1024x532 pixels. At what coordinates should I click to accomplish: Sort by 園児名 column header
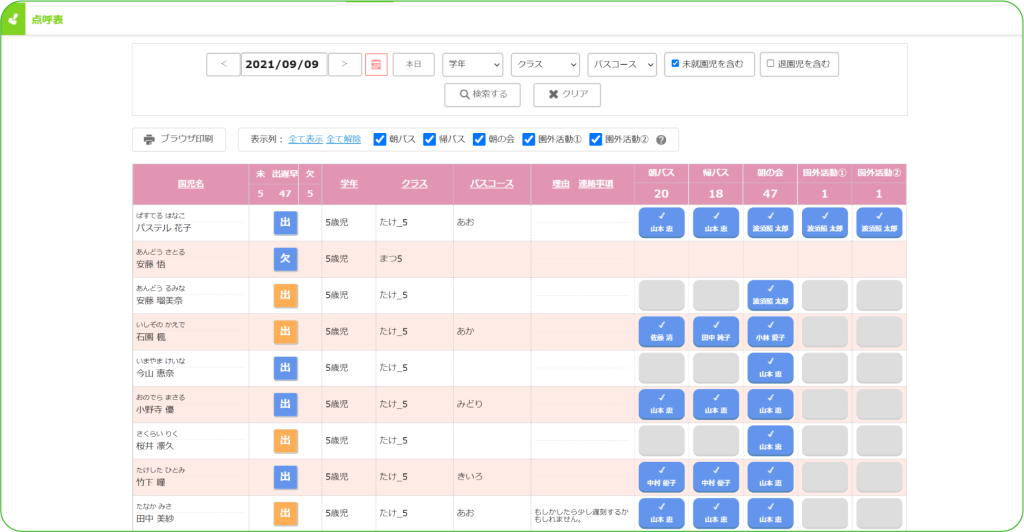click(191, 184)
